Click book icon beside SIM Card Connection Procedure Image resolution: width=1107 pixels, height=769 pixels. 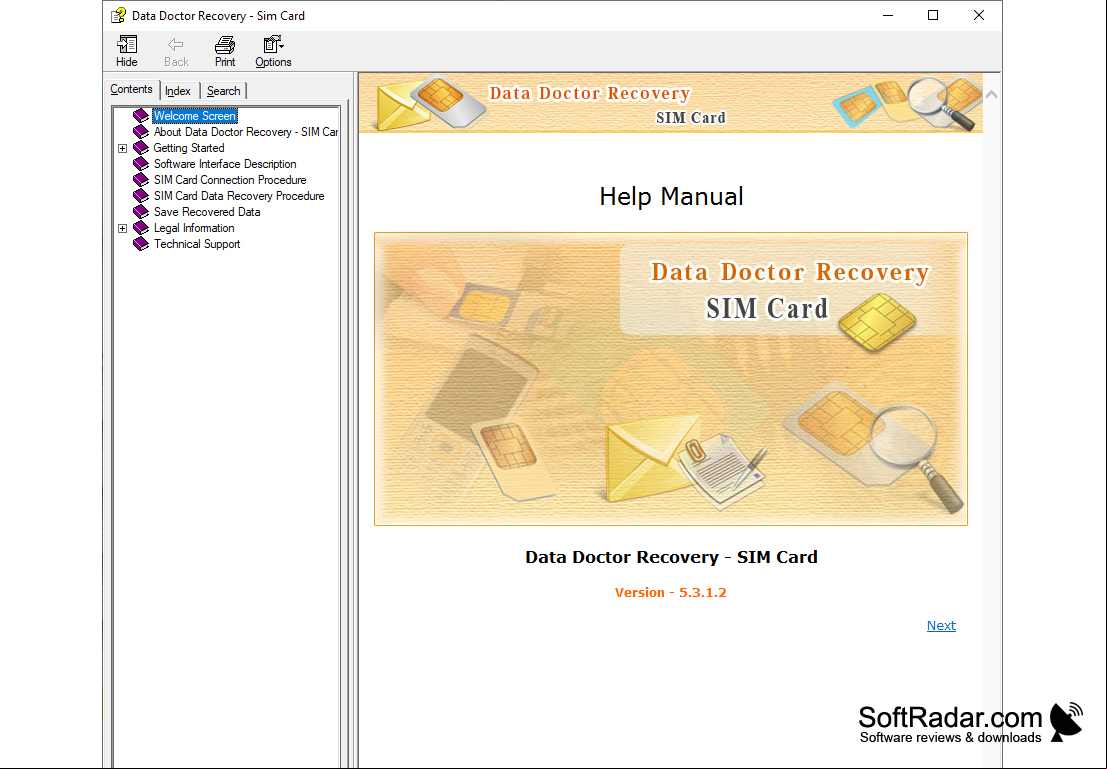pos(141,180)
